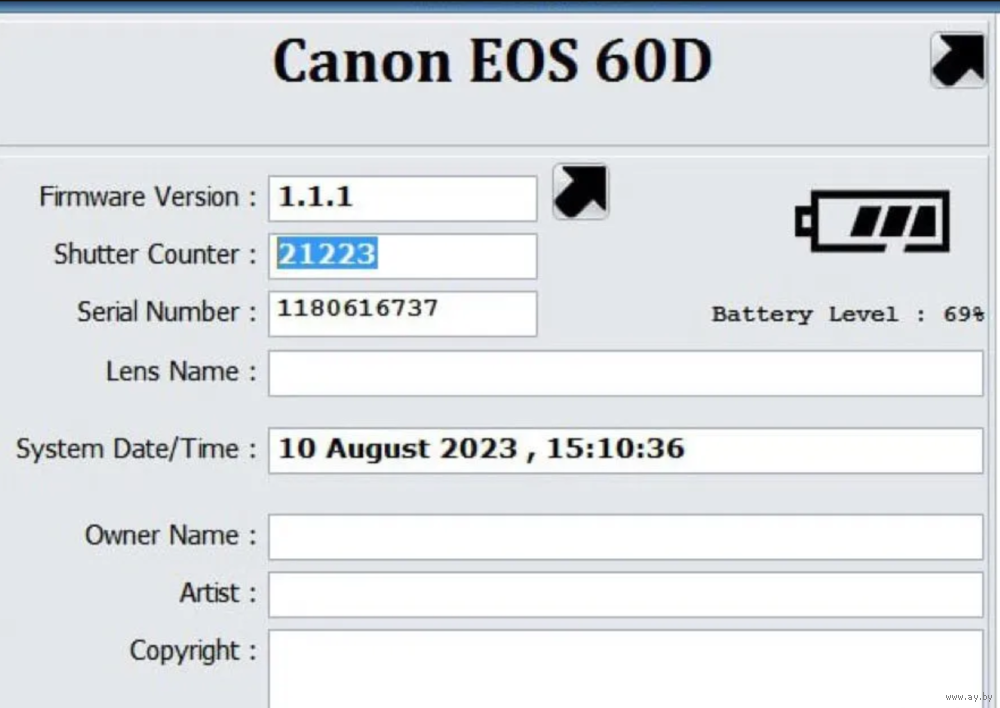Image resolution: width=1000 pixels, height=708 pixels.
Task: Click the Serial Number field
Action: coord(402,313)
